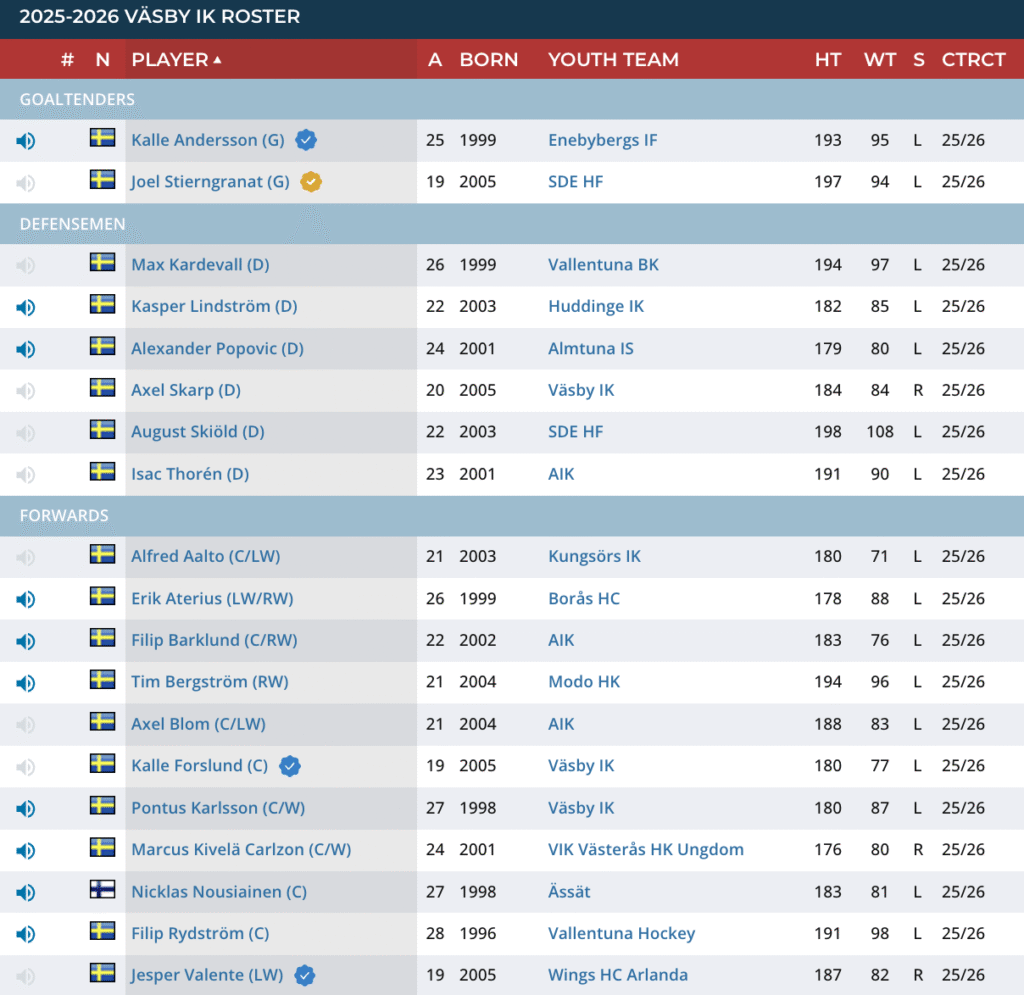
Task: Open Enebybergs IF youth team link
Action: [x=602, y=140]
